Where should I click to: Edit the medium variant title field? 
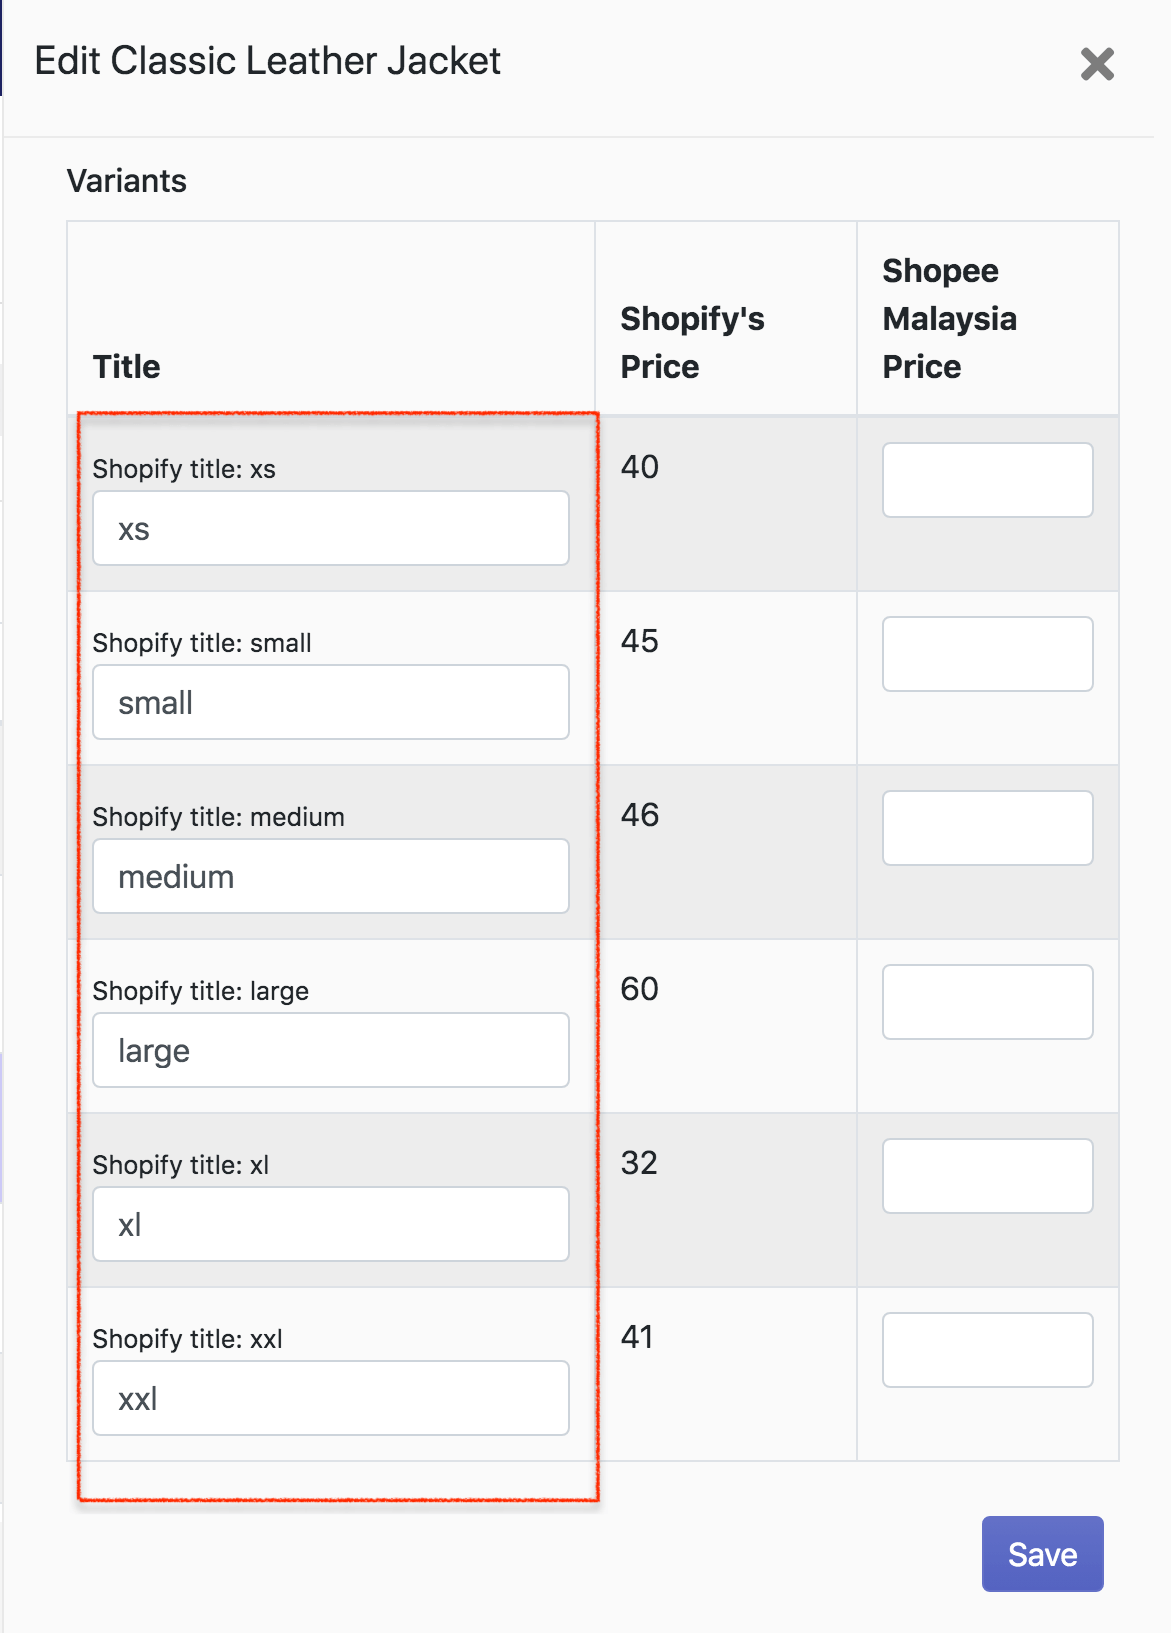[330, 876]
